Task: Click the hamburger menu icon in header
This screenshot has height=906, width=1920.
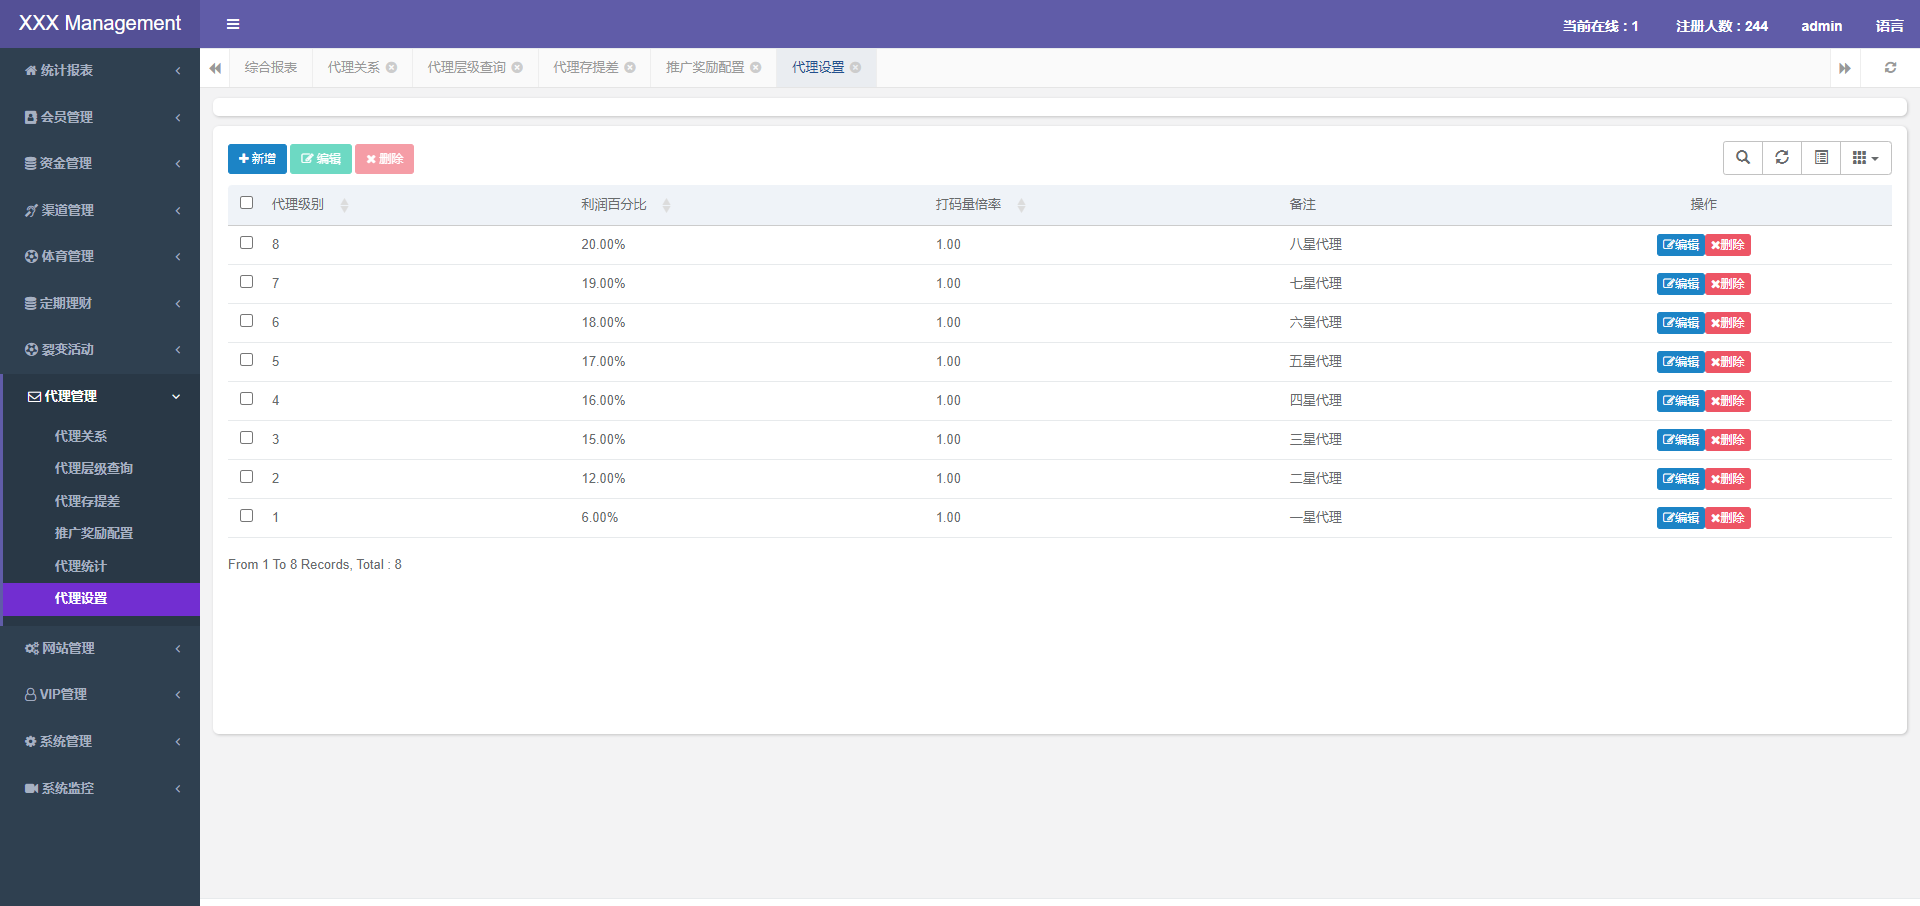Action: coord(233,24)
